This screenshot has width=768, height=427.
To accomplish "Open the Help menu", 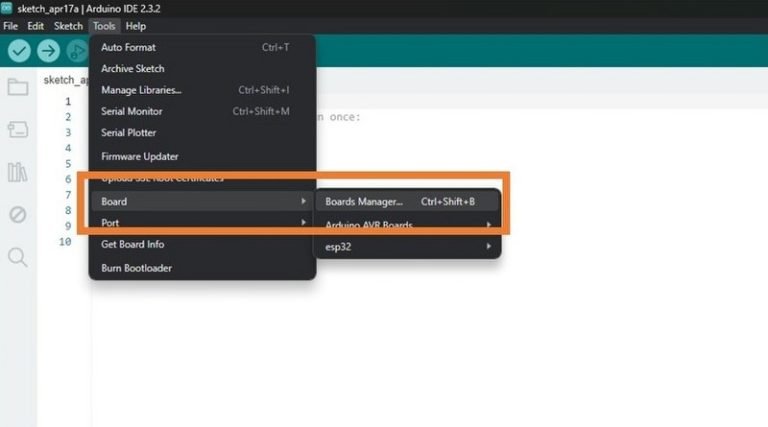I will point(136,26).
